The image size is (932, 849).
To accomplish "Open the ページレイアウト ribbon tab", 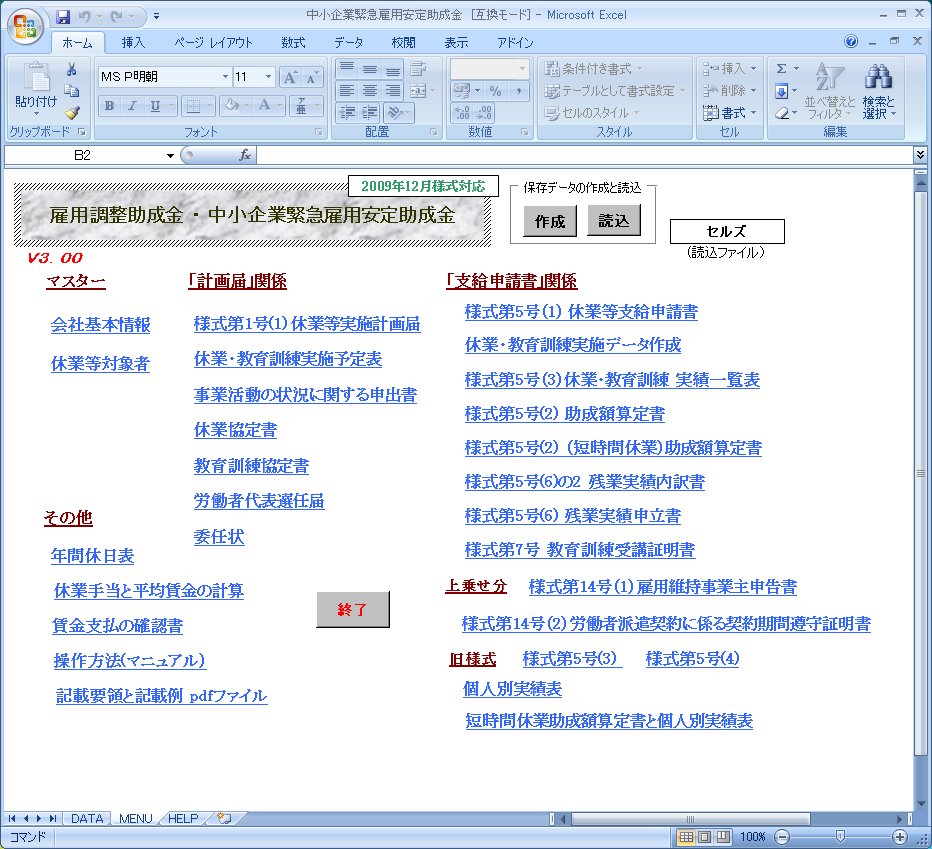I will coord(213,42).
